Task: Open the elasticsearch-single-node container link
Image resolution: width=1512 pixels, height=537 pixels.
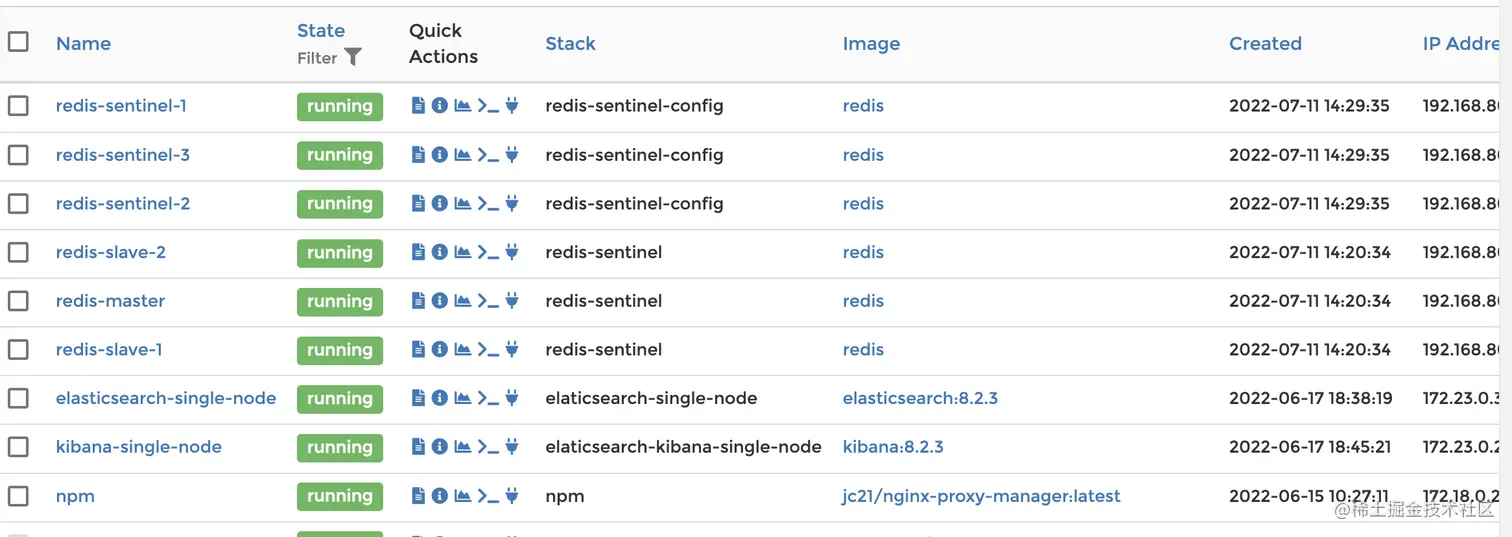Action: (x=166, y=398)
